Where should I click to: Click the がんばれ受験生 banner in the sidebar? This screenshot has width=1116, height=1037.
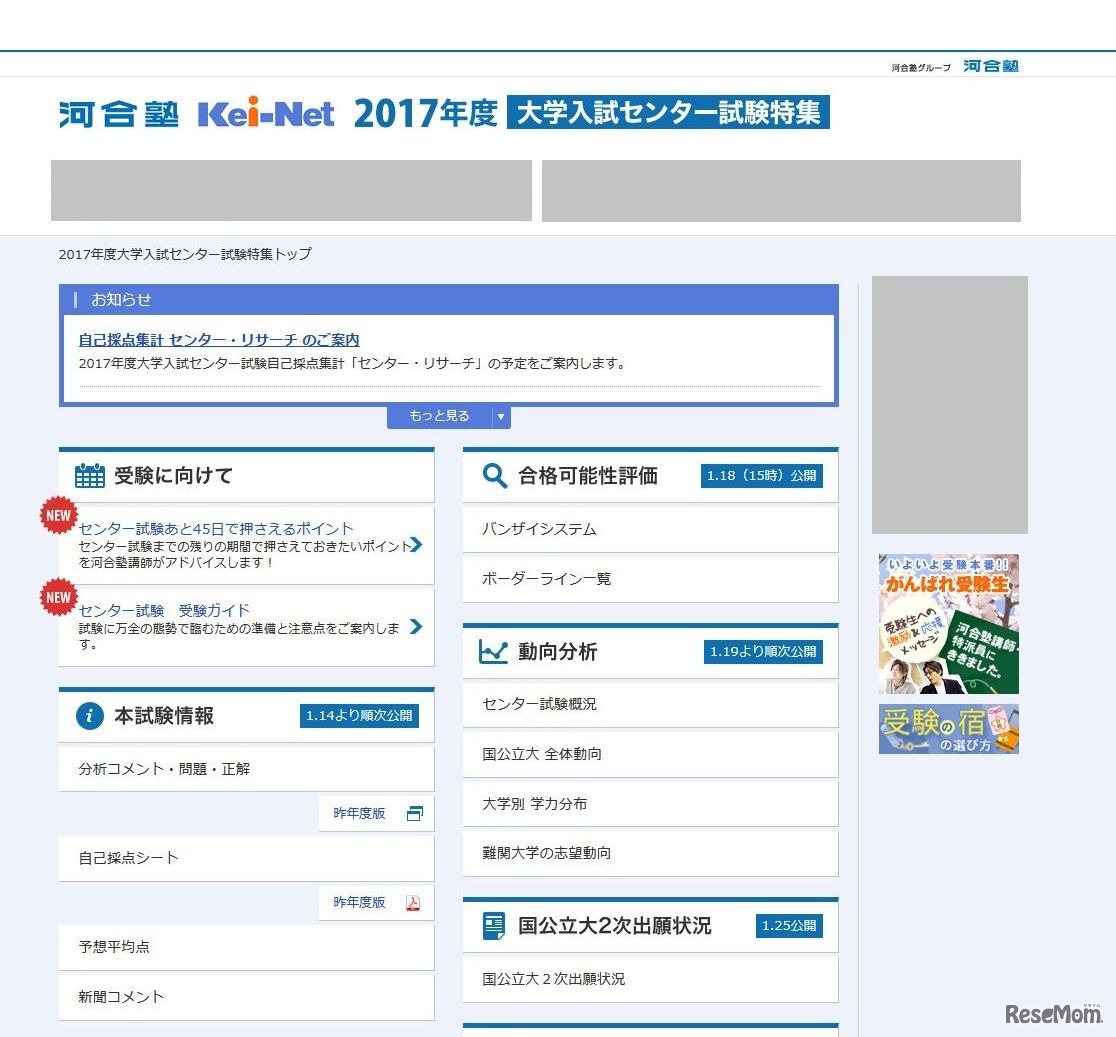(947, 623)
